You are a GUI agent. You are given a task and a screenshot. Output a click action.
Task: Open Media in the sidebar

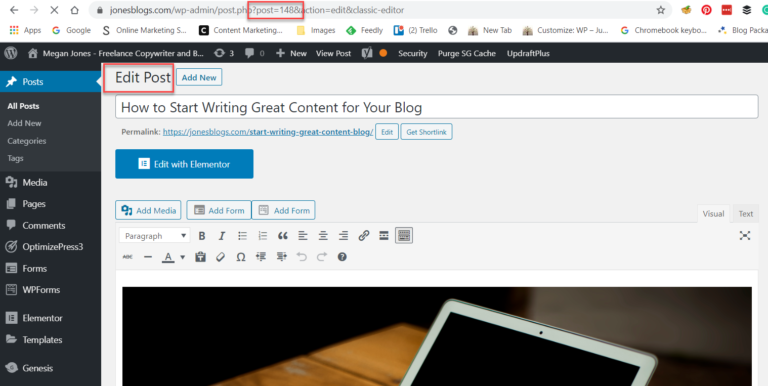pyautogui.click(x=50, y=183)
